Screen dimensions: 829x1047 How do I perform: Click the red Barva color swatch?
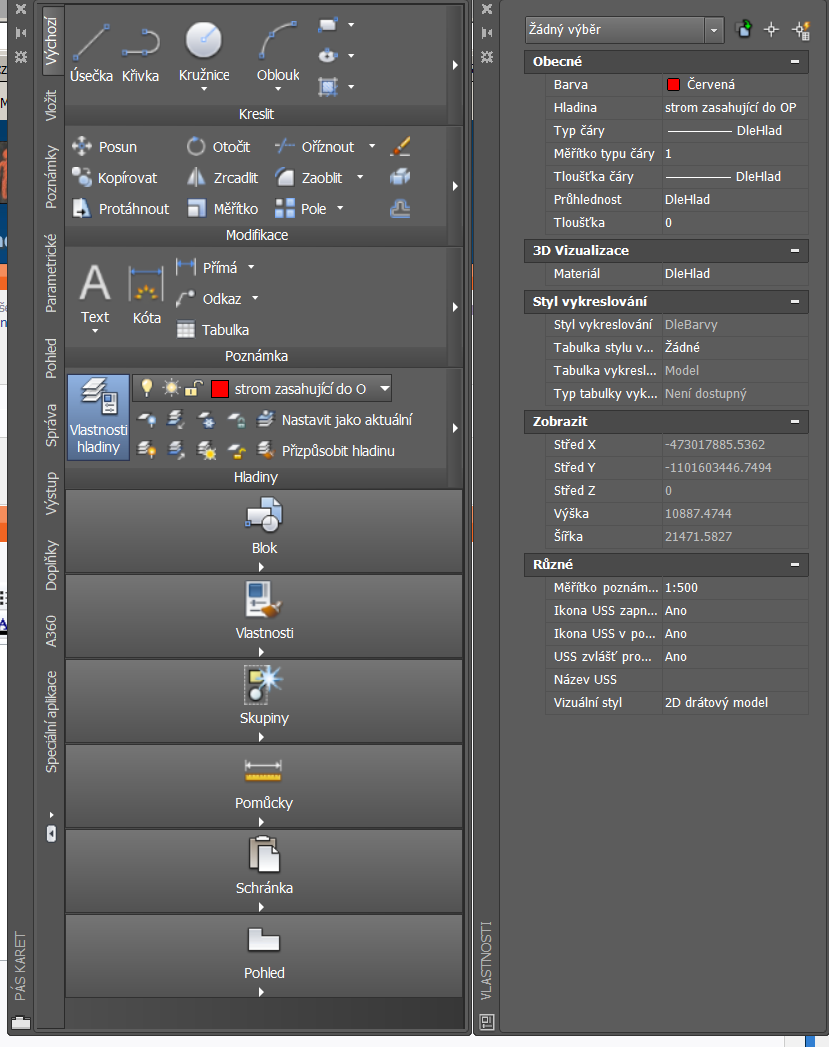tap(673, 85)
